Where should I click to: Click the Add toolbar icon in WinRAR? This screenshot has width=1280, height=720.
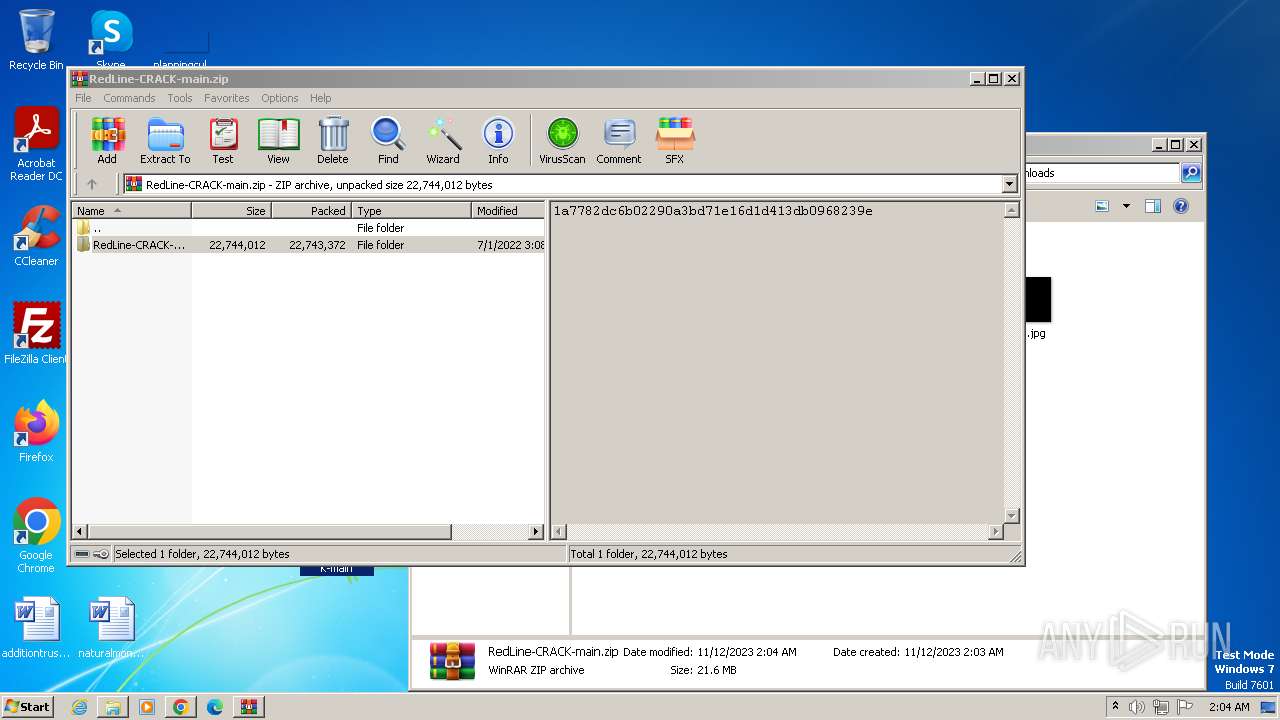pyautogui.click(x=107, y=141)
